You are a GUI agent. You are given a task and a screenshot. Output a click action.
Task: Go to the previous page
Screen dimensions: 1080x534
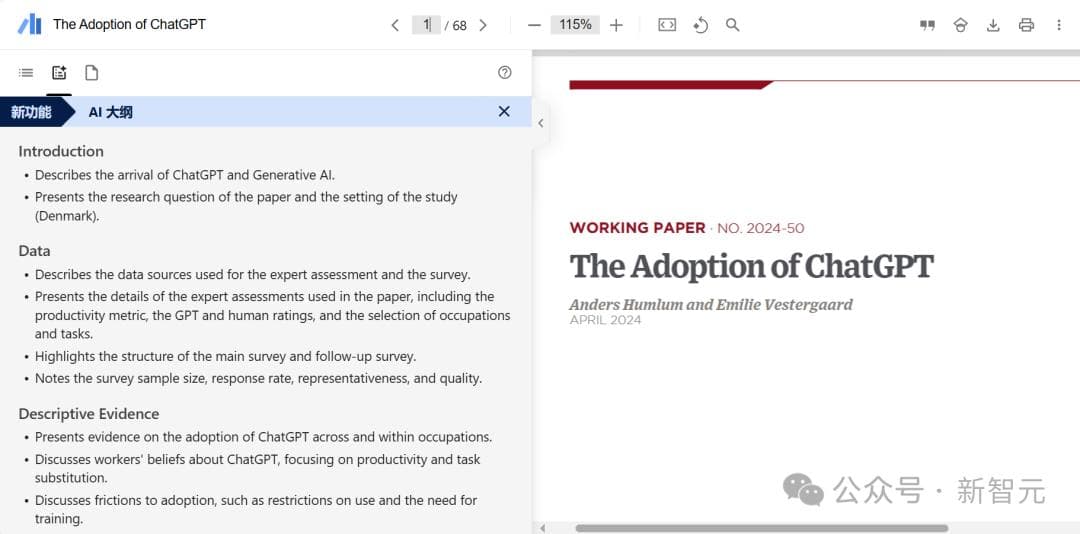(x=395, y=25)
